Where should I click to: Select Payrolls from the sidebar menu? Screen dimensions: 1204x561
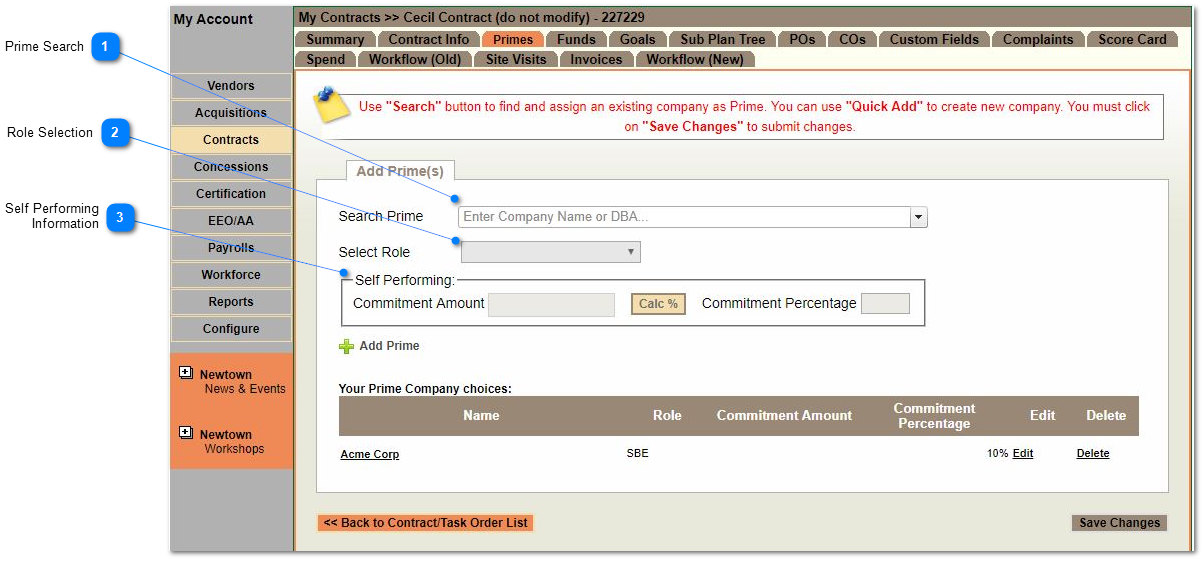pos(231,248)
